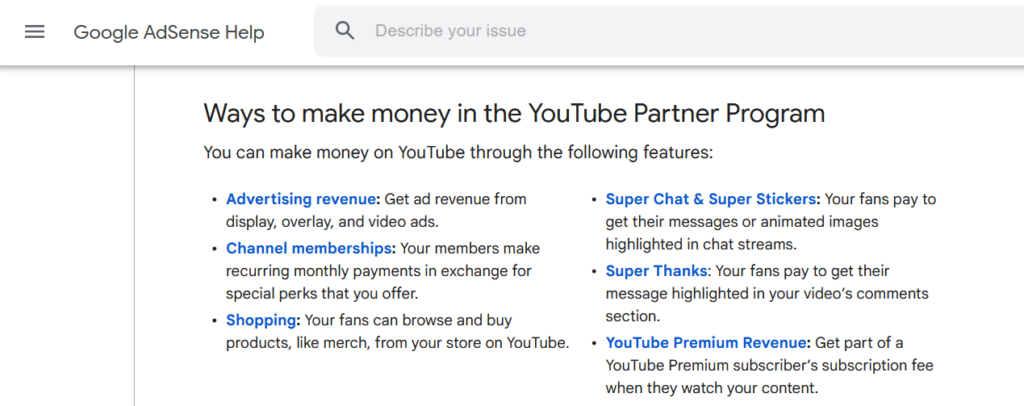Follow the Channel memberships link
Image resolution: width=1024 pixels, height=406 pixels.
310,248
